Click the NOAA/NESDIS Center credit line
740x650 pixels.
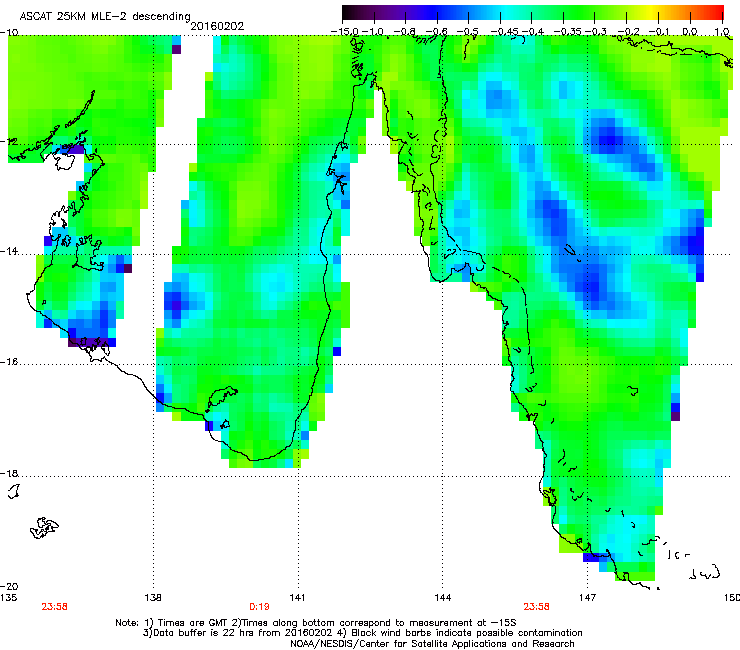(x=432, y=644)
